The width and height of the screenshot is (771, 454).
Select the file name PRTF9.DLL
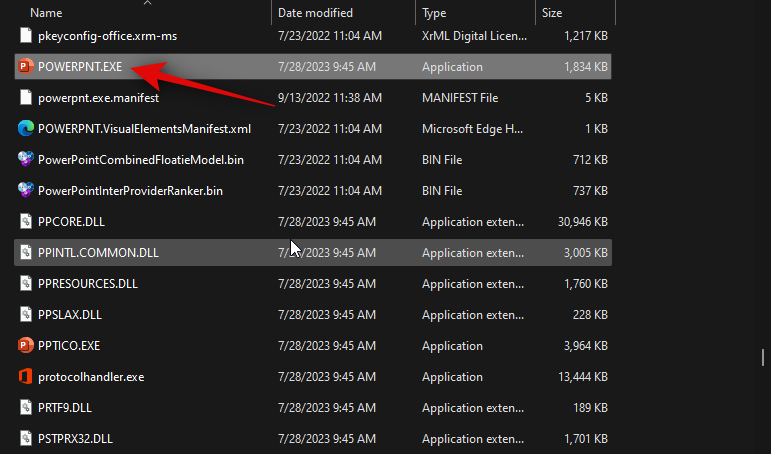pyautogui.click(x=65, y=408)
